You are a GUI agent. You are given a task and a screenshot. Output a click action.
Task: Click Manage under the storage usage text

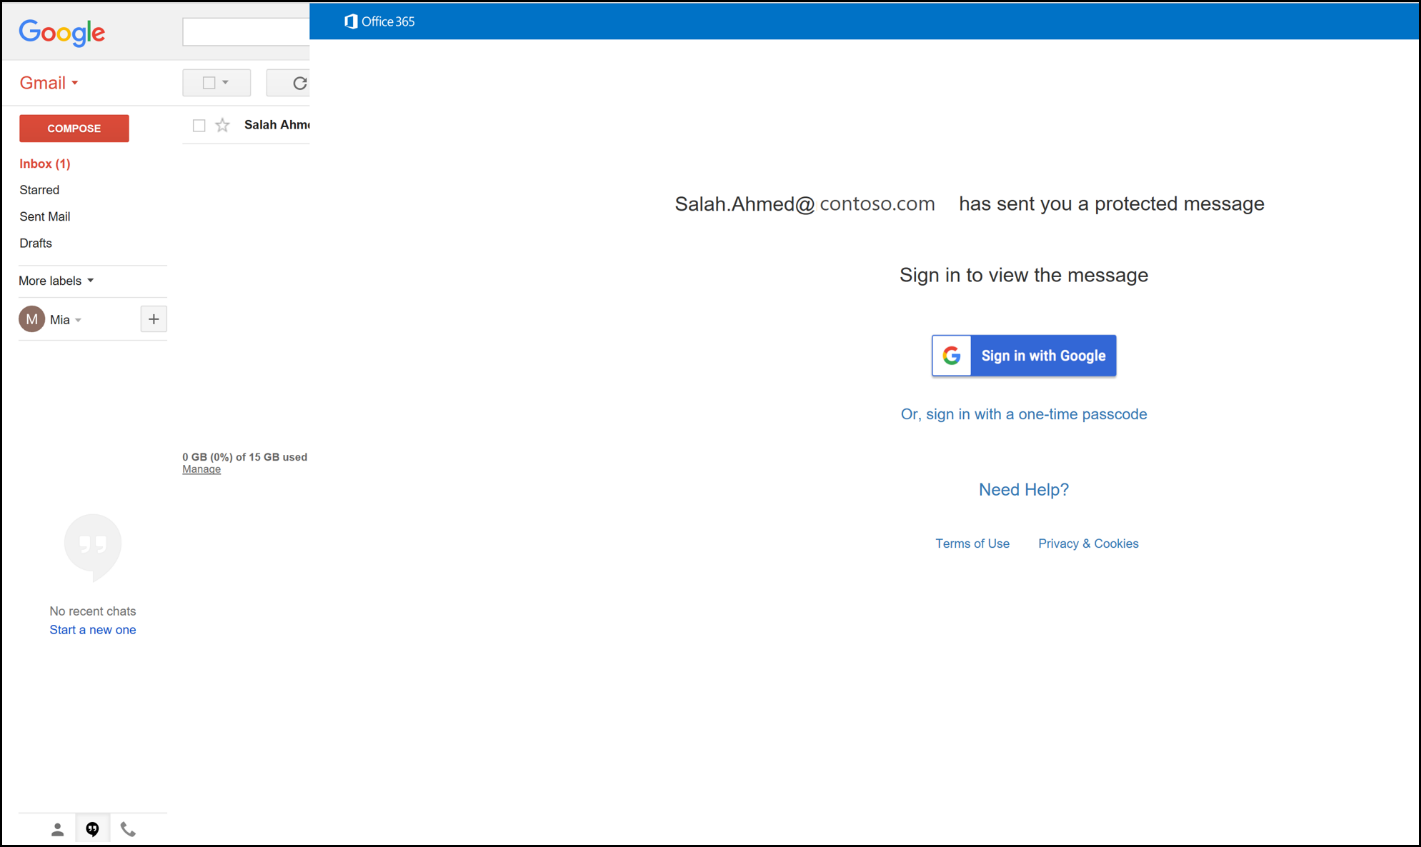(201, 468)
